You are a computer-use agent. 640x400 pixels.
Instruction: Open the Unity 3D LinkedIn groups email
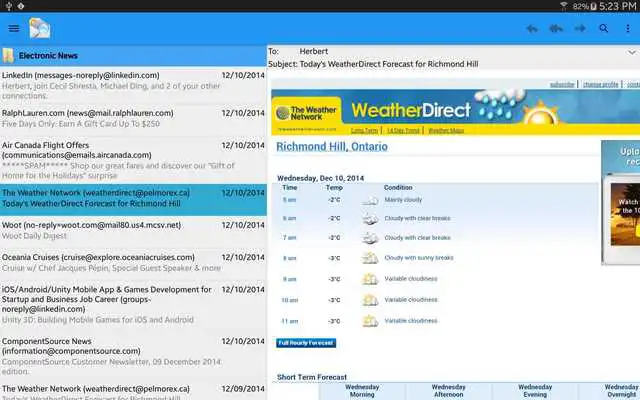pos(133,304)
